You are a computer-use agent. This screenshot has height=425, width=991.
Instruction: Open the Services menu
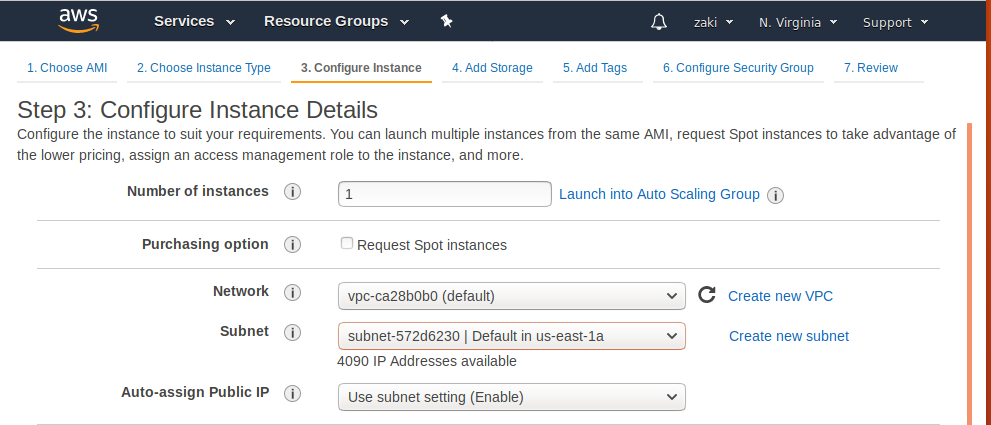[x=194, y=21]
